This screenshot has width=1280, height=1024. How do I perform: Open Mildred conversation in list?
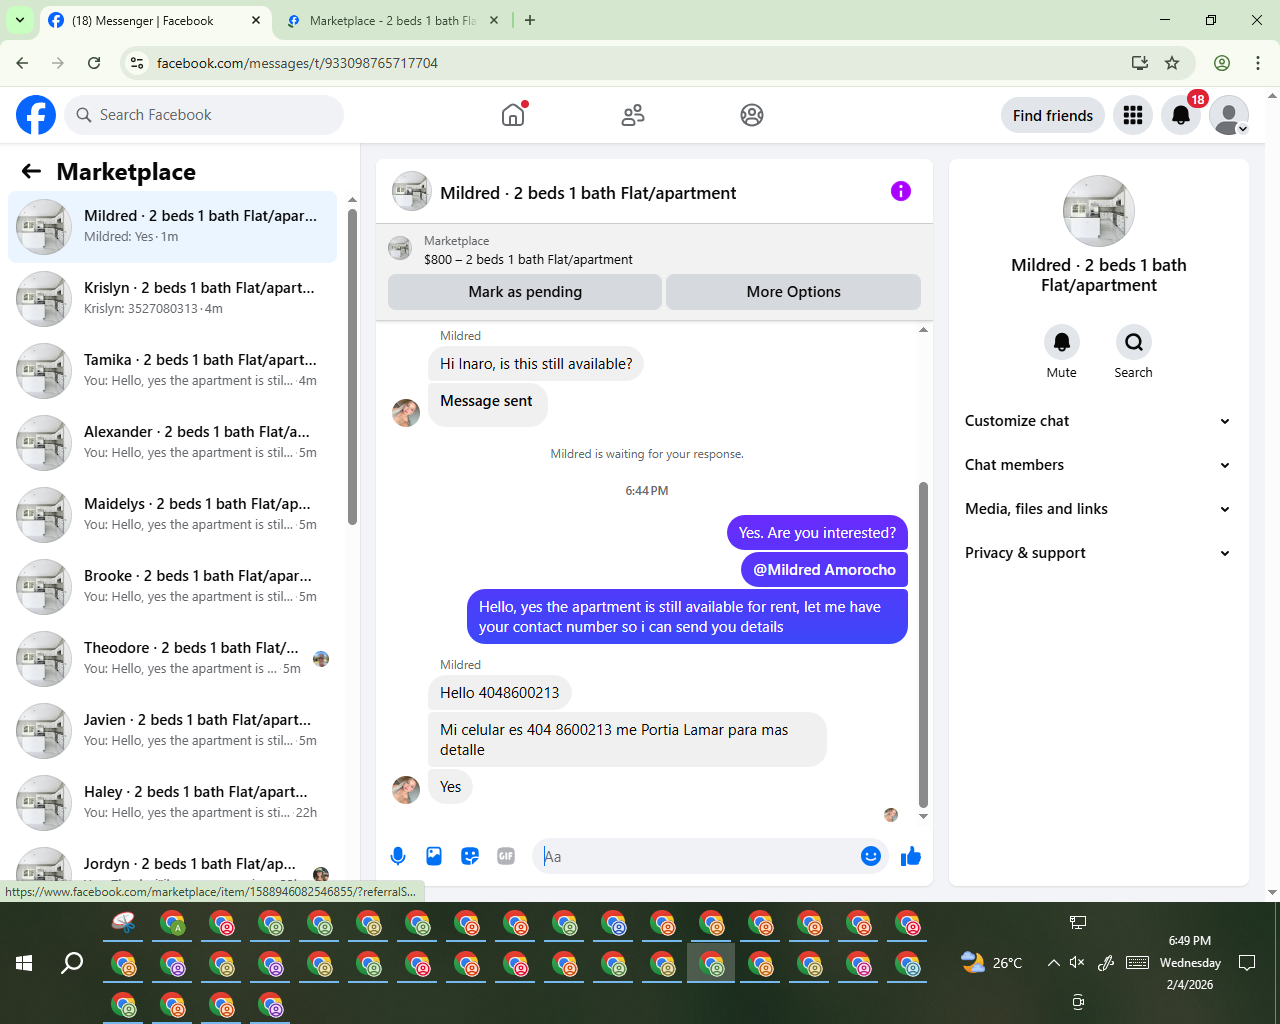(172, 227)
